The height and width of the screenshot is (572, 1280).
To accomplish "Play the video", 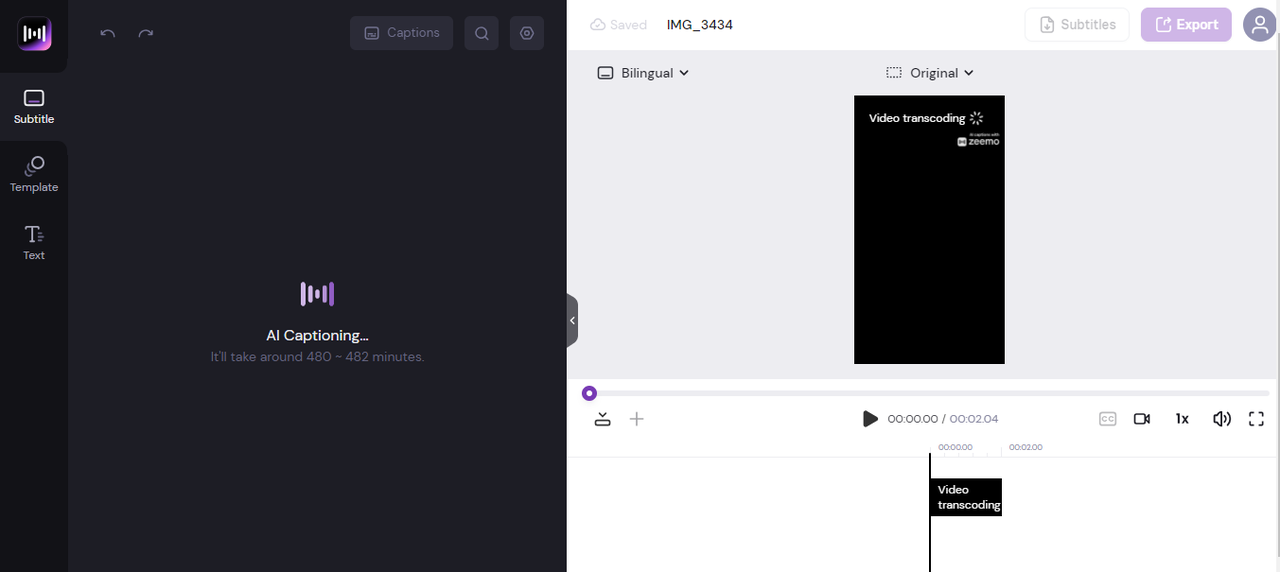I will 870,419.
